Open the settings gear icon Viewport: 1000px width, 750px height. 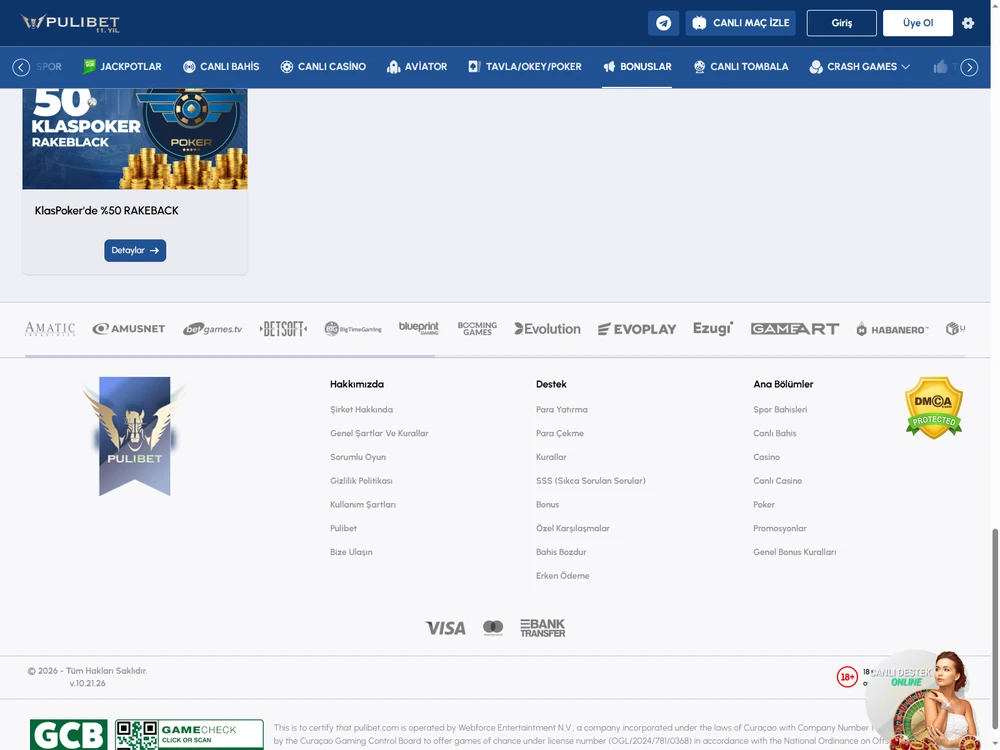click(968, 23)
